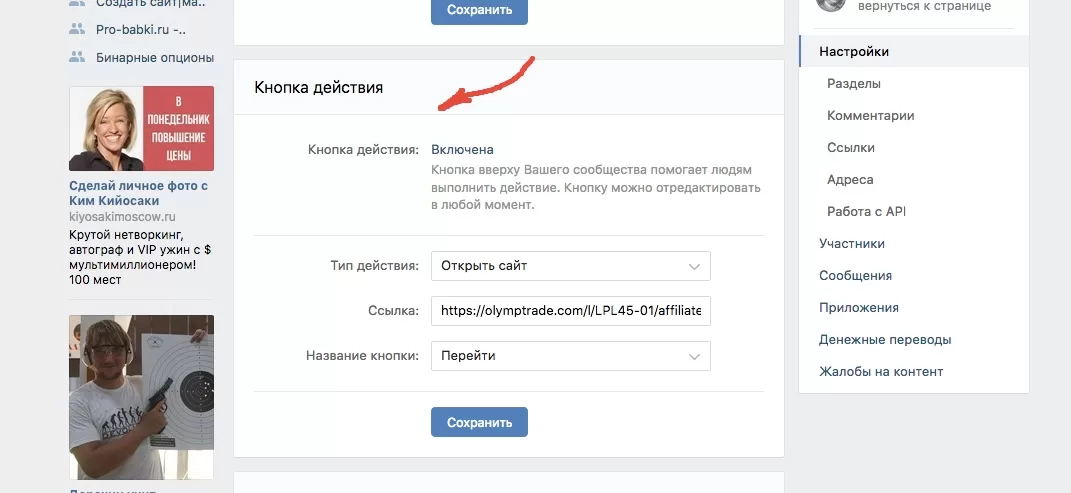Switch to the Участники section
Image resolution: width=1071 pixels, height=493 pixels.
pyautogui.click(x=851, y=244)
